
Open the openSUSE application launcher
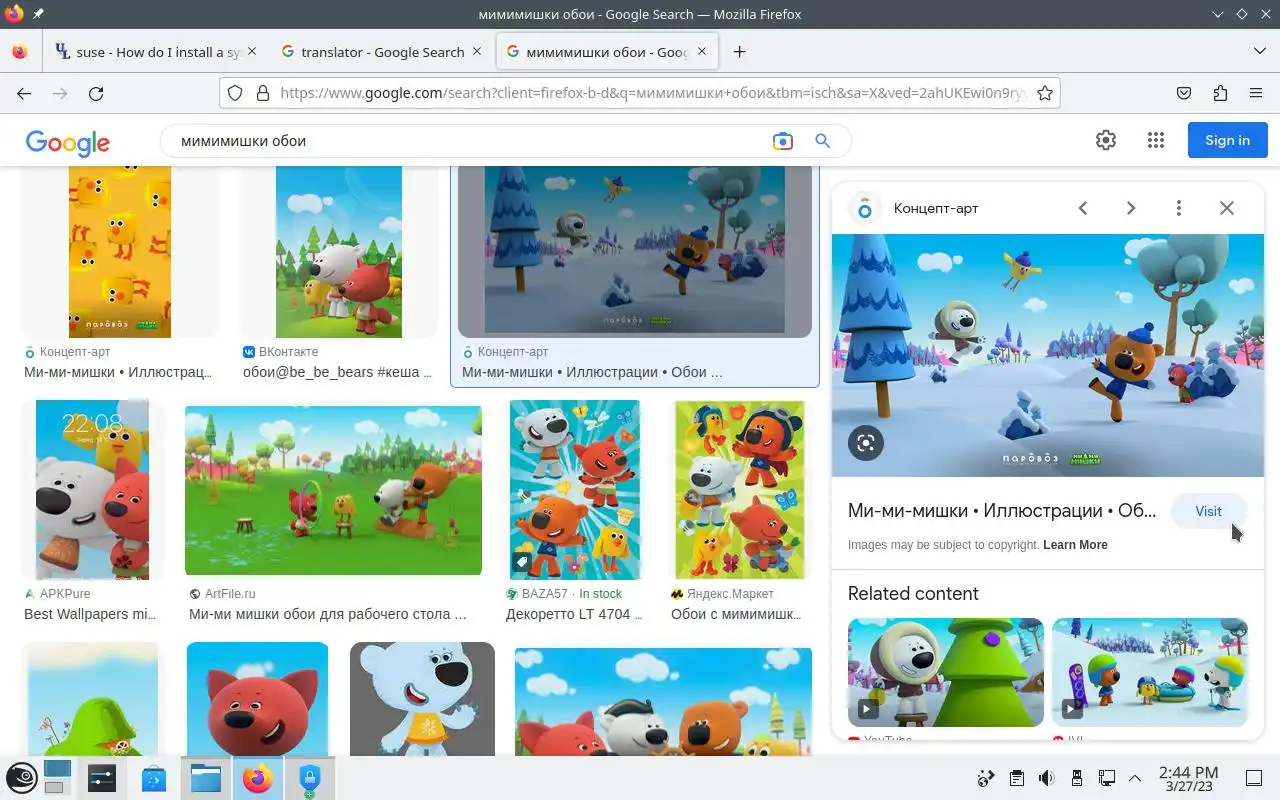[x=23, y=778]
